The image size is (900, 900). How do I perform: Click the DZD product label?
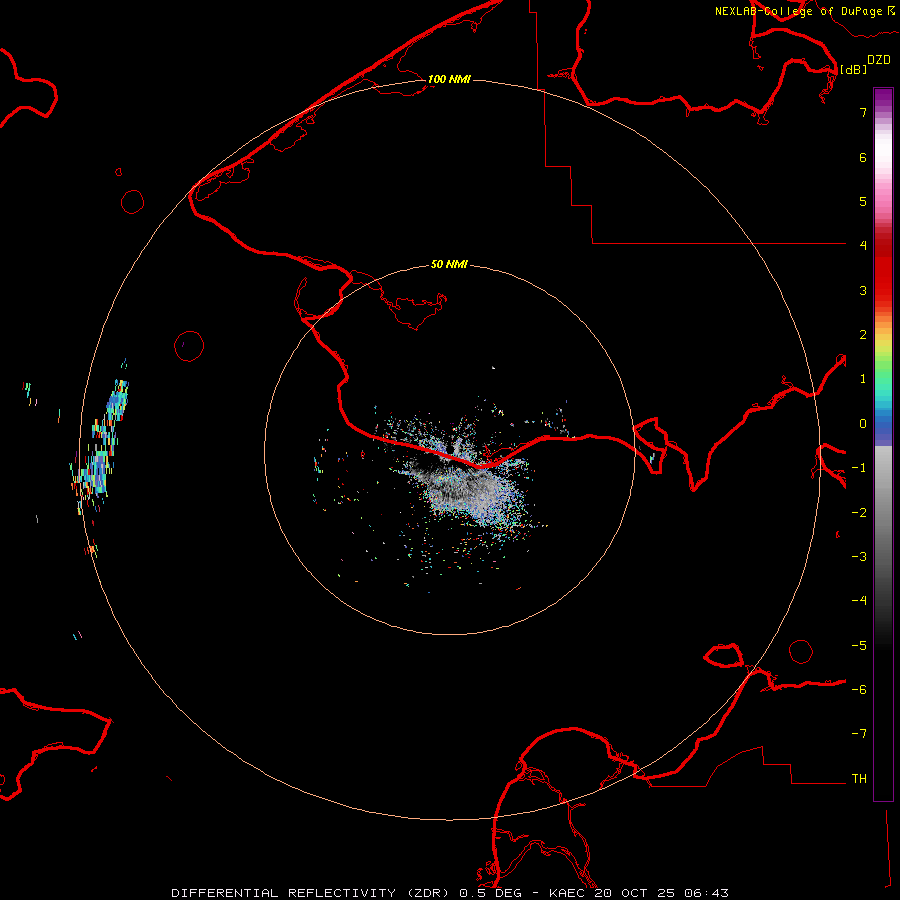pos(879,60)
